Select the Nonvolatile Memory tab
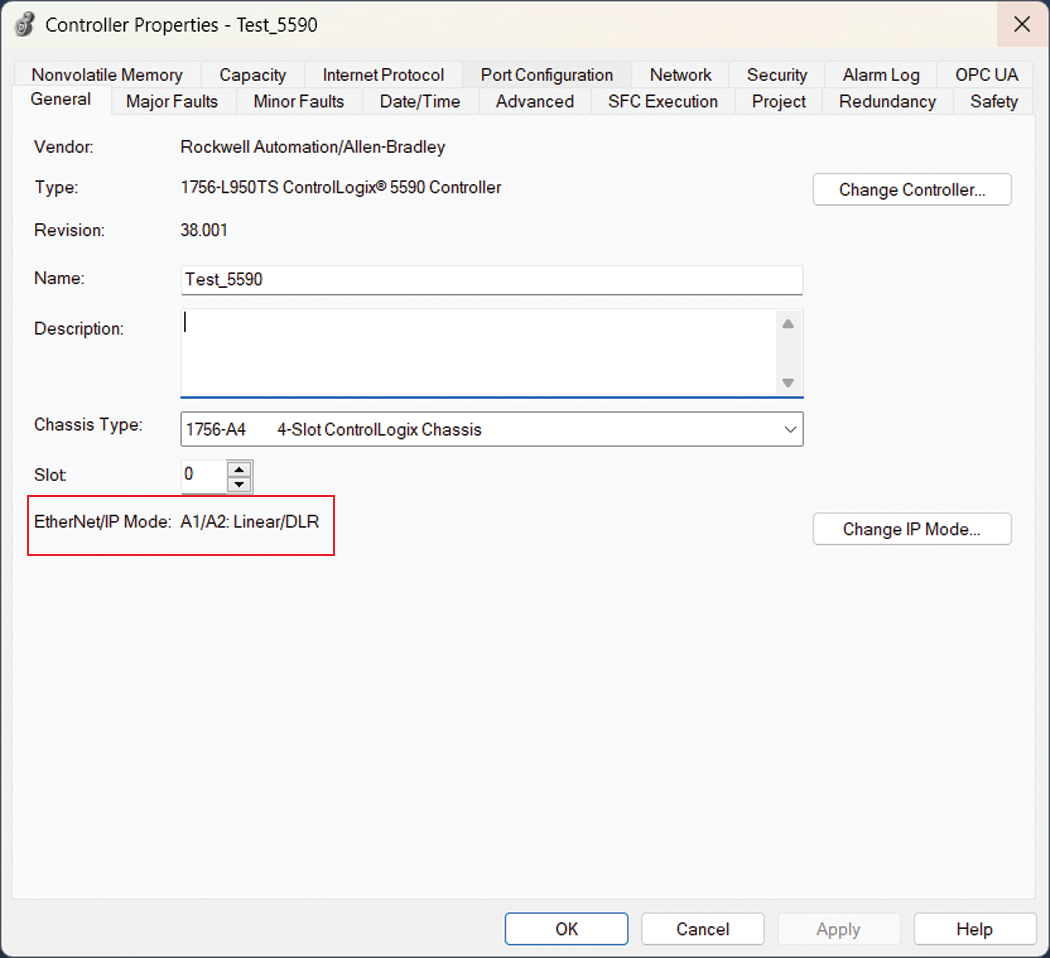This screenshot has height=958, width=1050. [107, 75]
